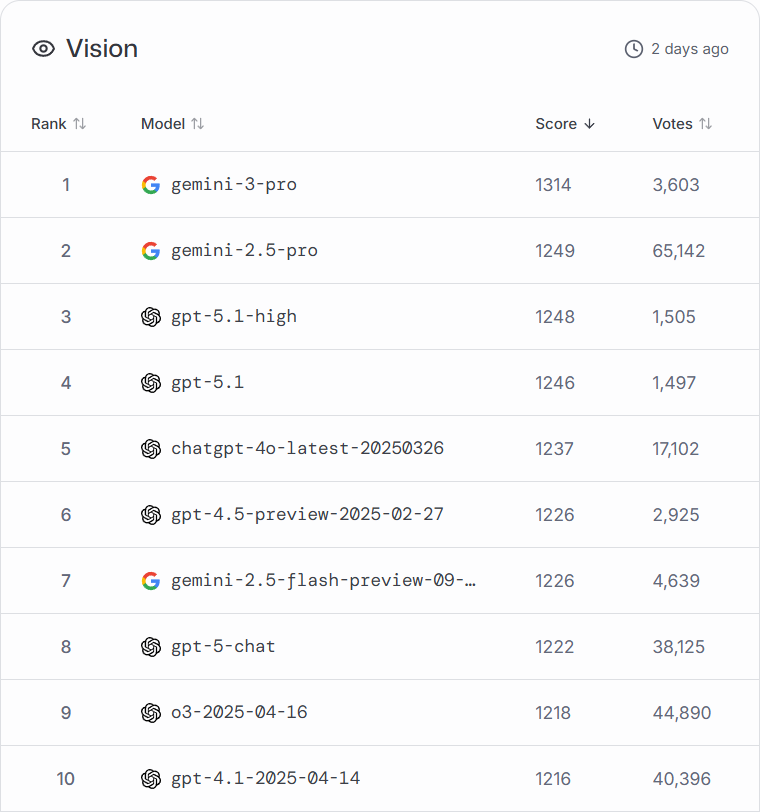Click the OpenAI icon next to chatgpt-4o-latest-20250326
The width and height of the screenshot is (760, 812).
point(151,449)
